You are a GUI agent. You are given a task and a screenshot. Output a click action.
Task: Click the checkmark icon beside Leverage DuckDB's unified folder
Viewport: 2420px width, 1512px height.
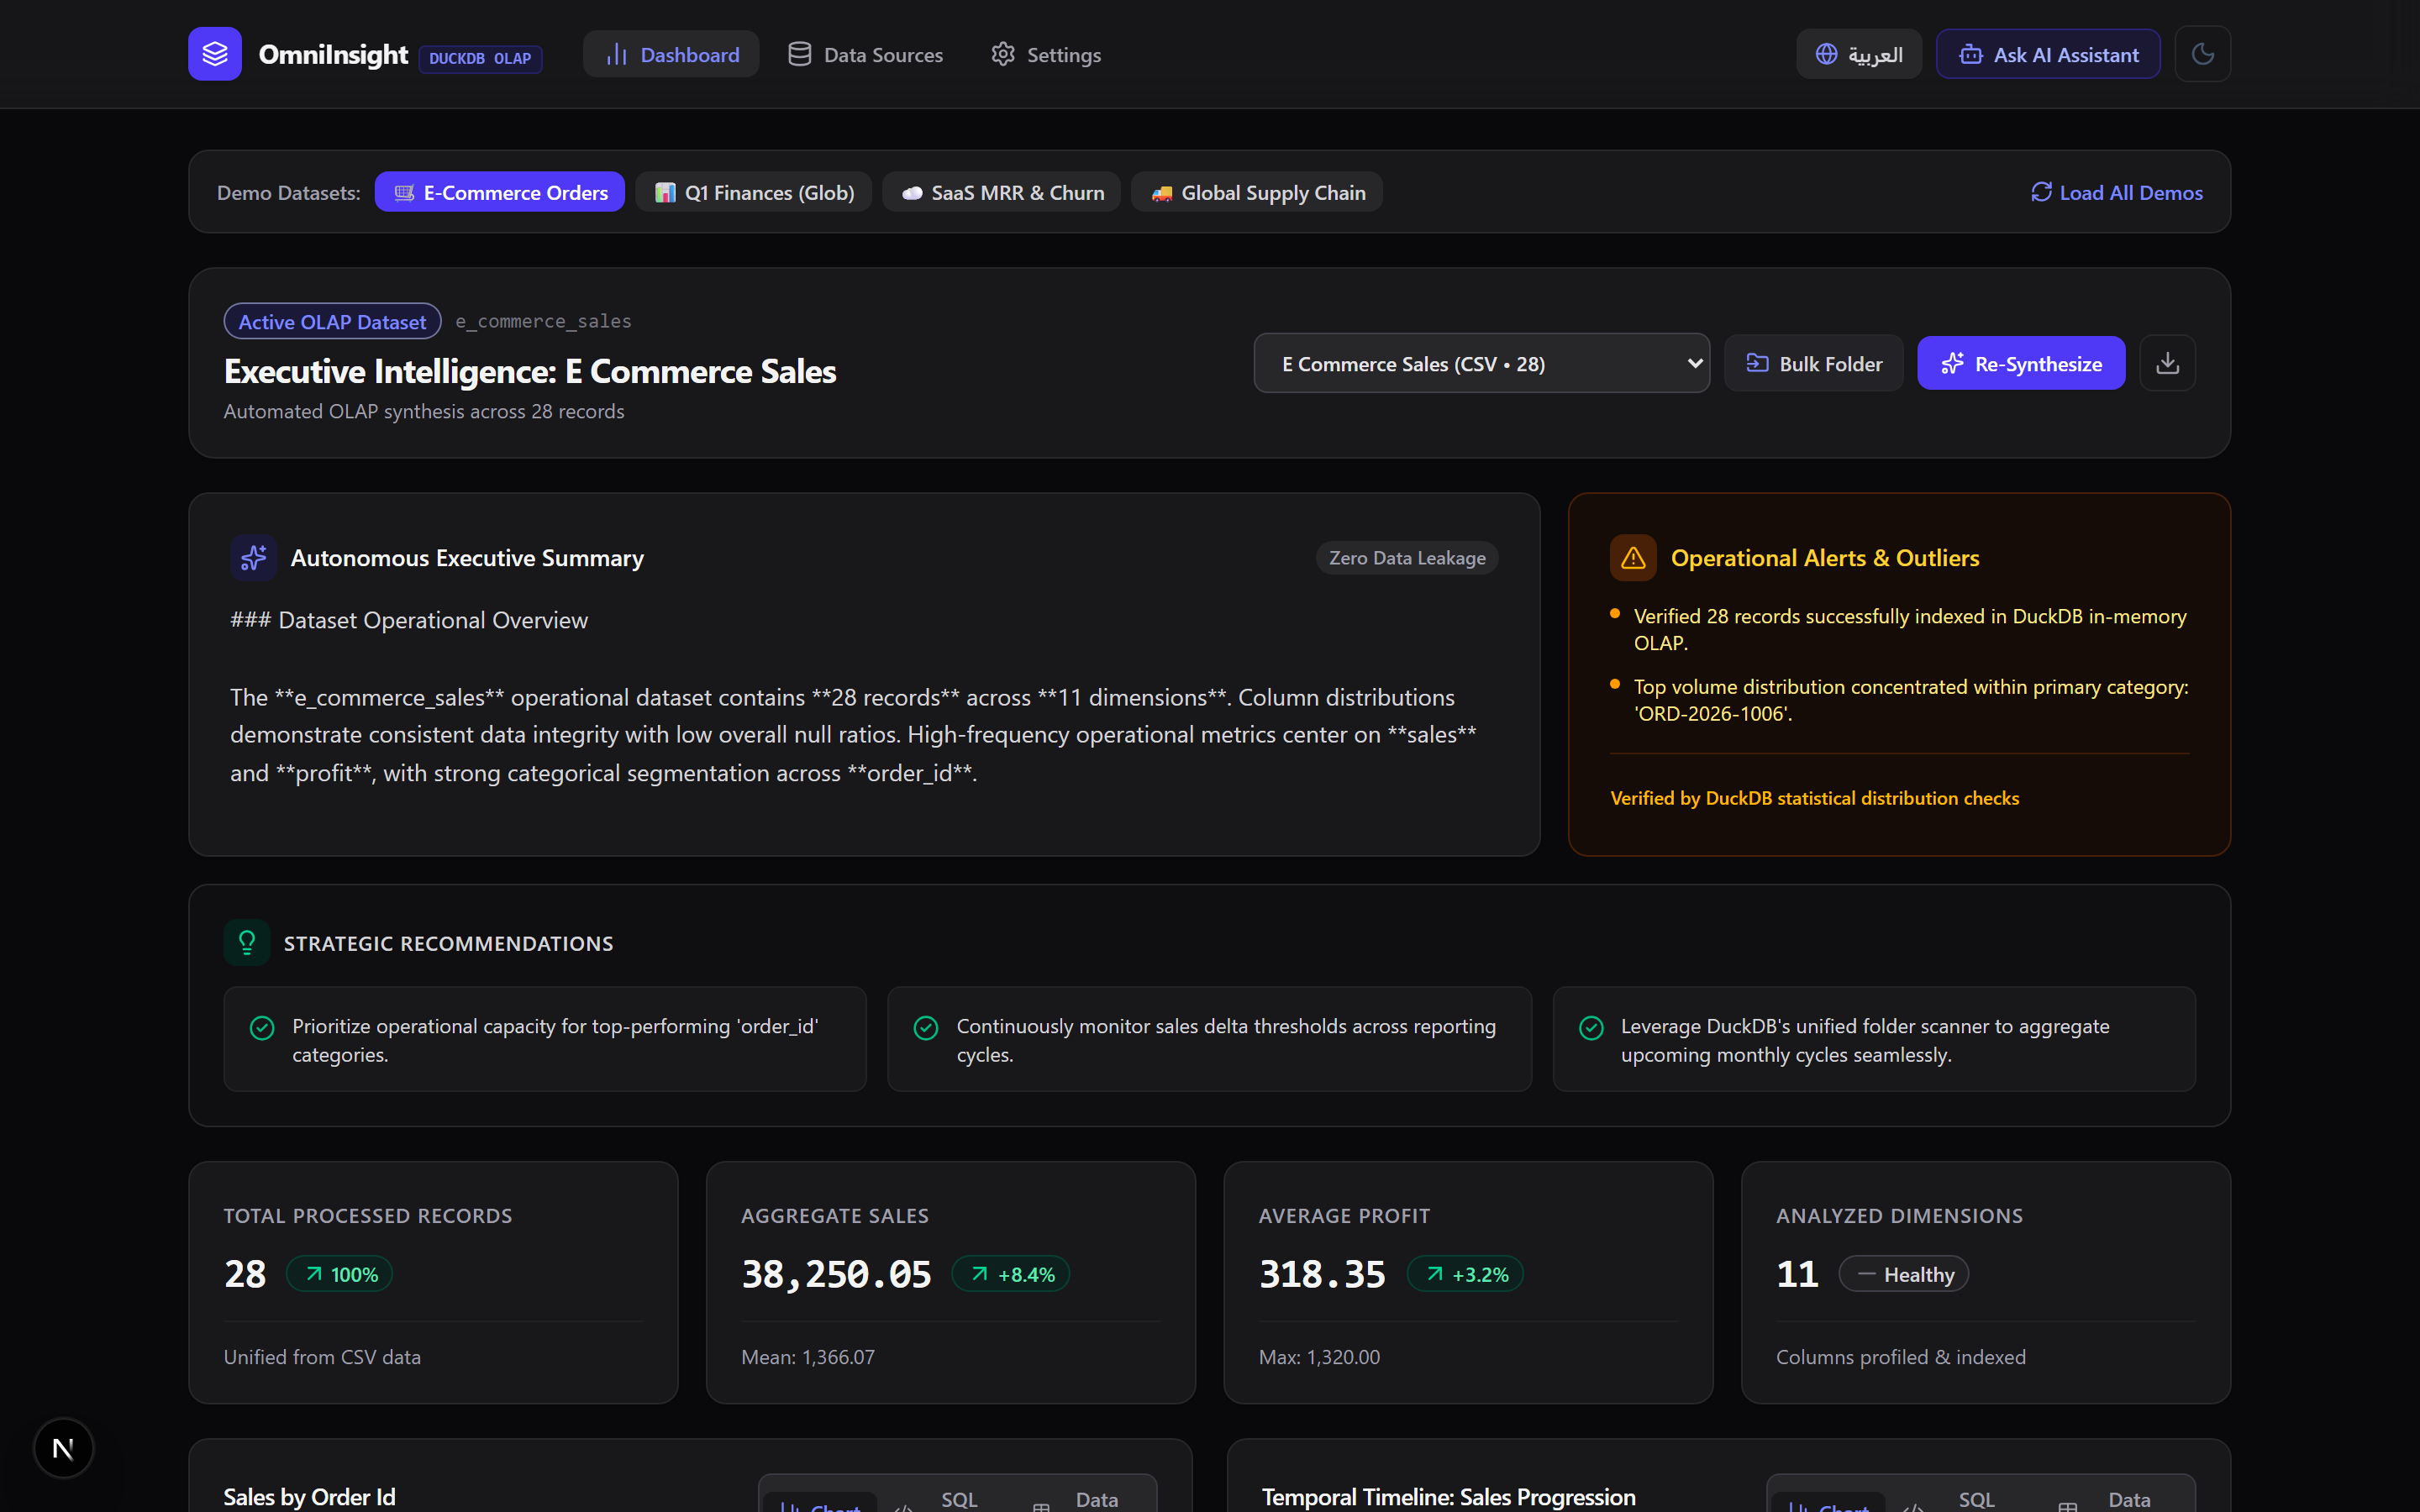pyautogui.click(x=1591, y=1027)
